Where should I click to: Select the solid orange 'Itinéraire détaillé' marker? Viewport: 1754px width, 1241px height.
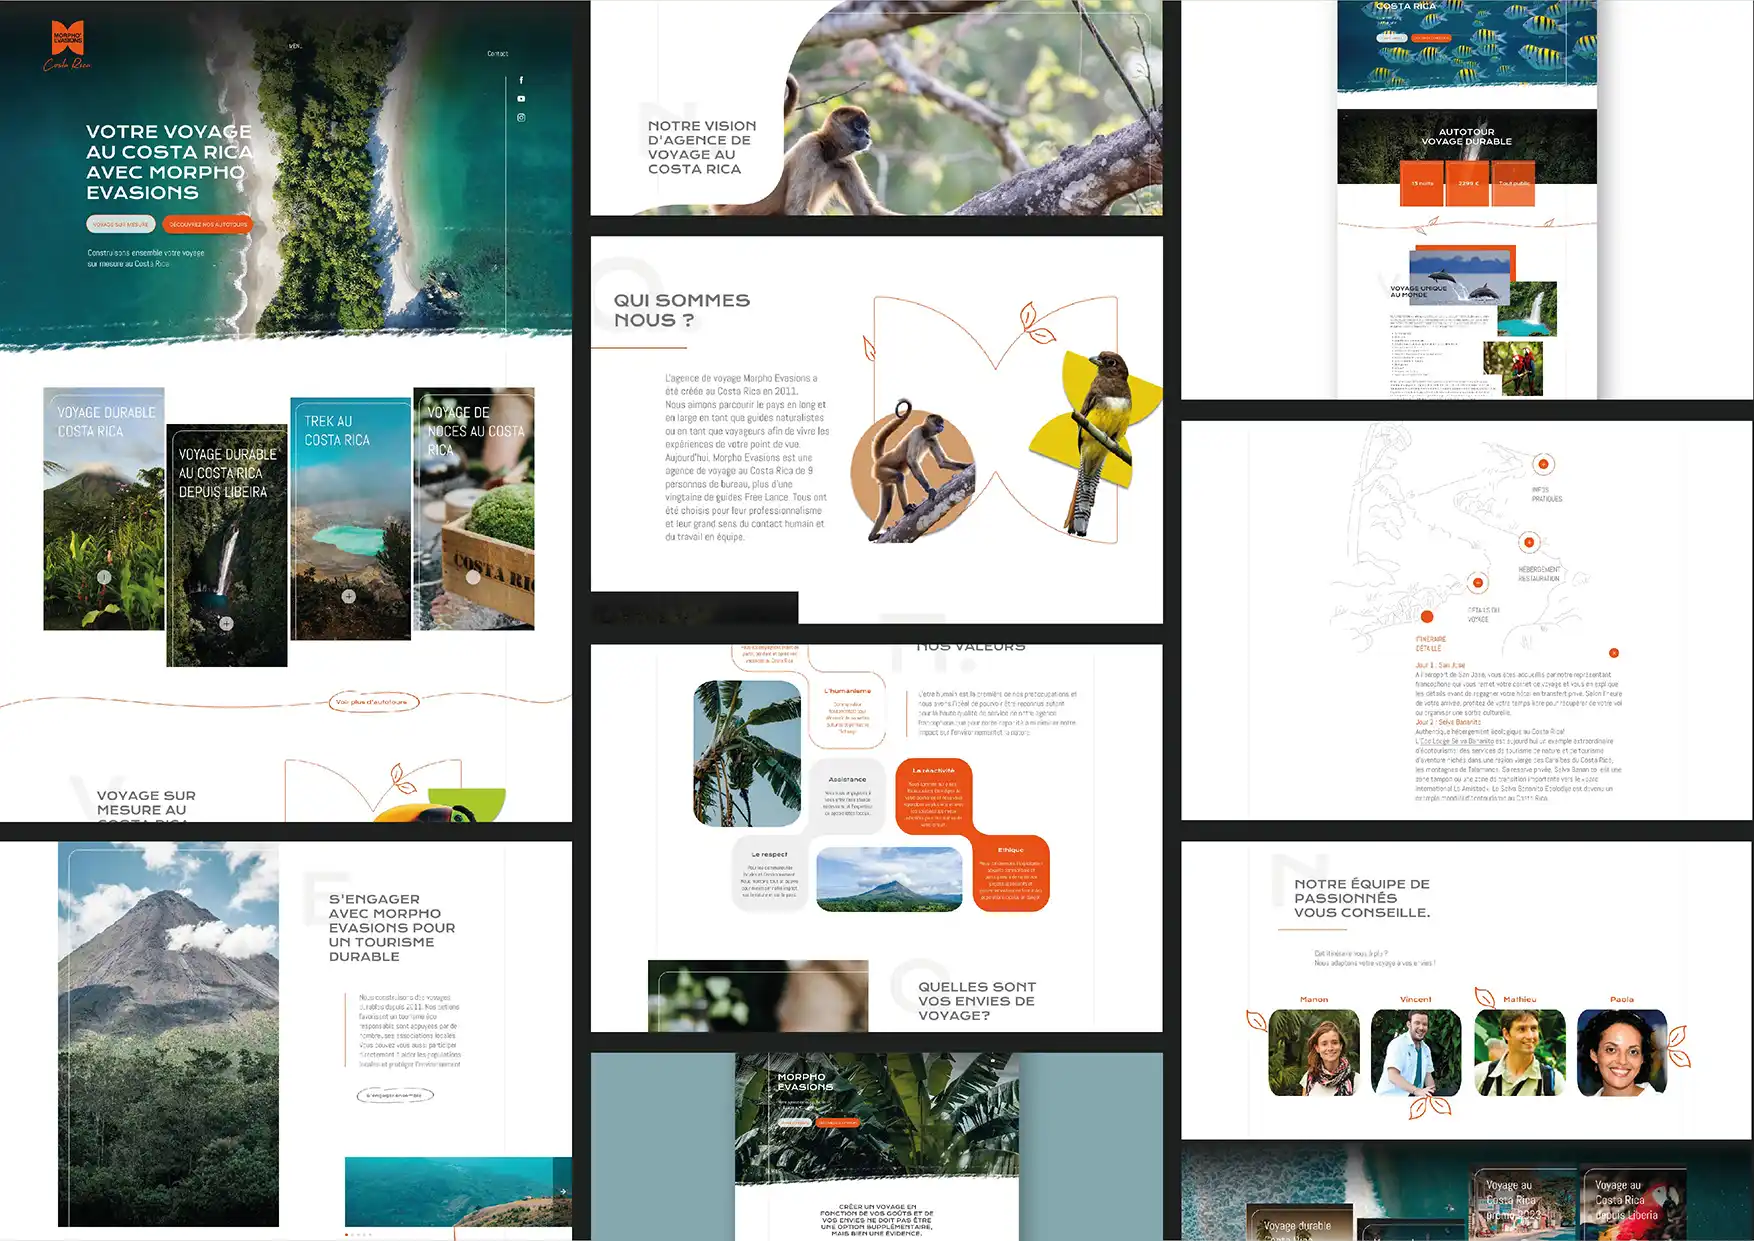(1427, 617)
